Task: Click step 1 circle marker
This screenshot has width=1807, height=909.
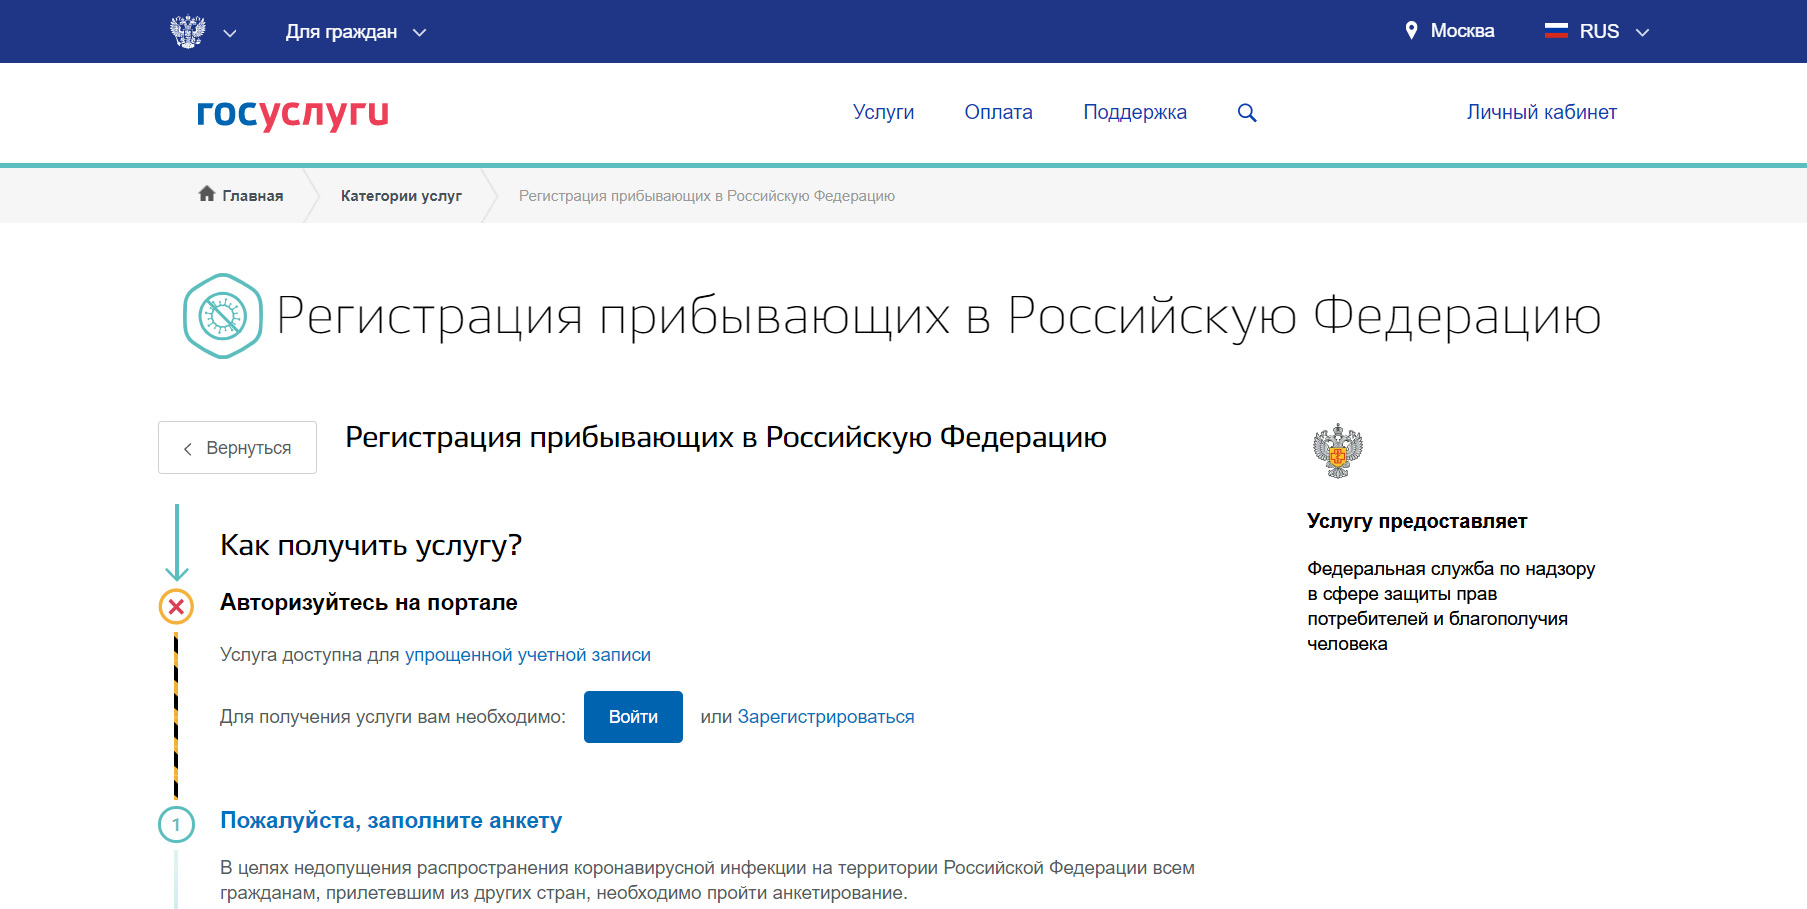Action: (x=176, y=825)
